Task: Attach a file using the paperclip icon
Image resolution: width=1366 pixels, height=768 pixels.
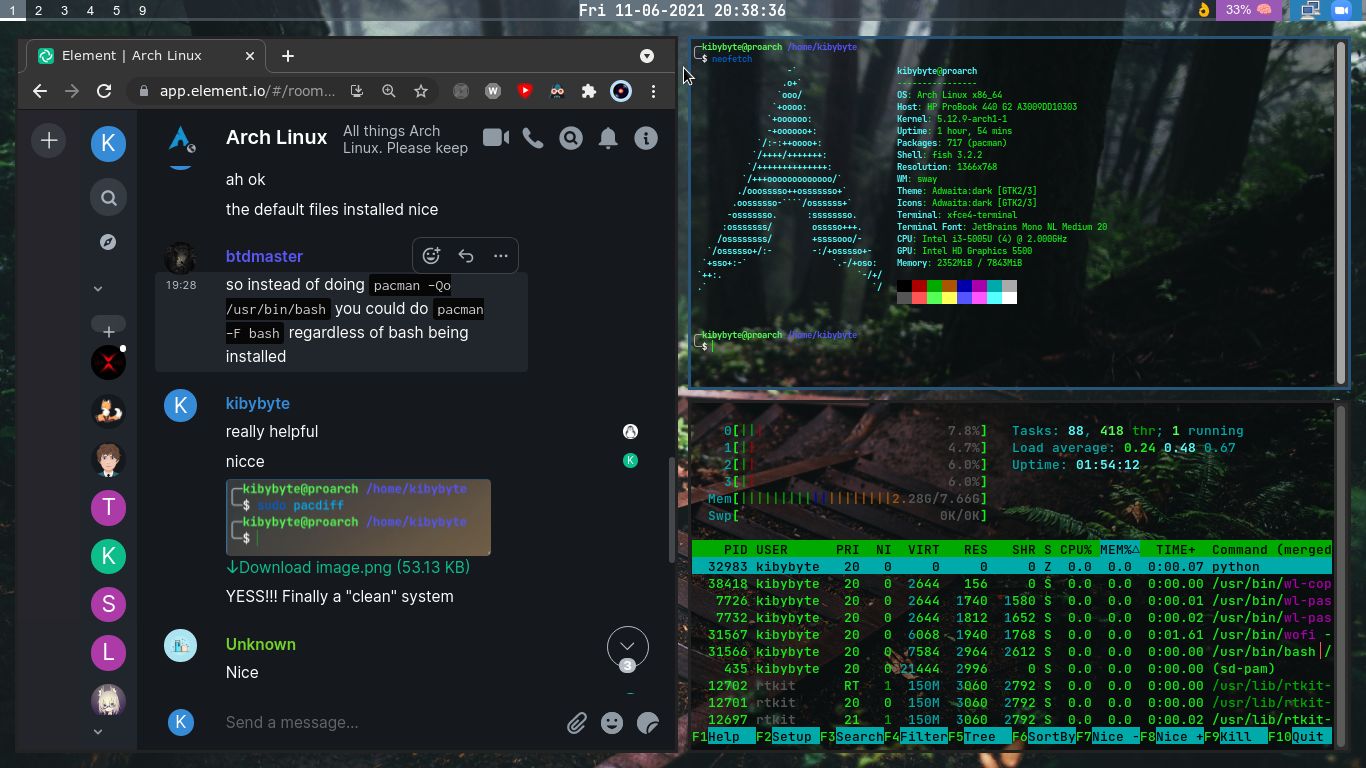Action: (x=577, y=722)
